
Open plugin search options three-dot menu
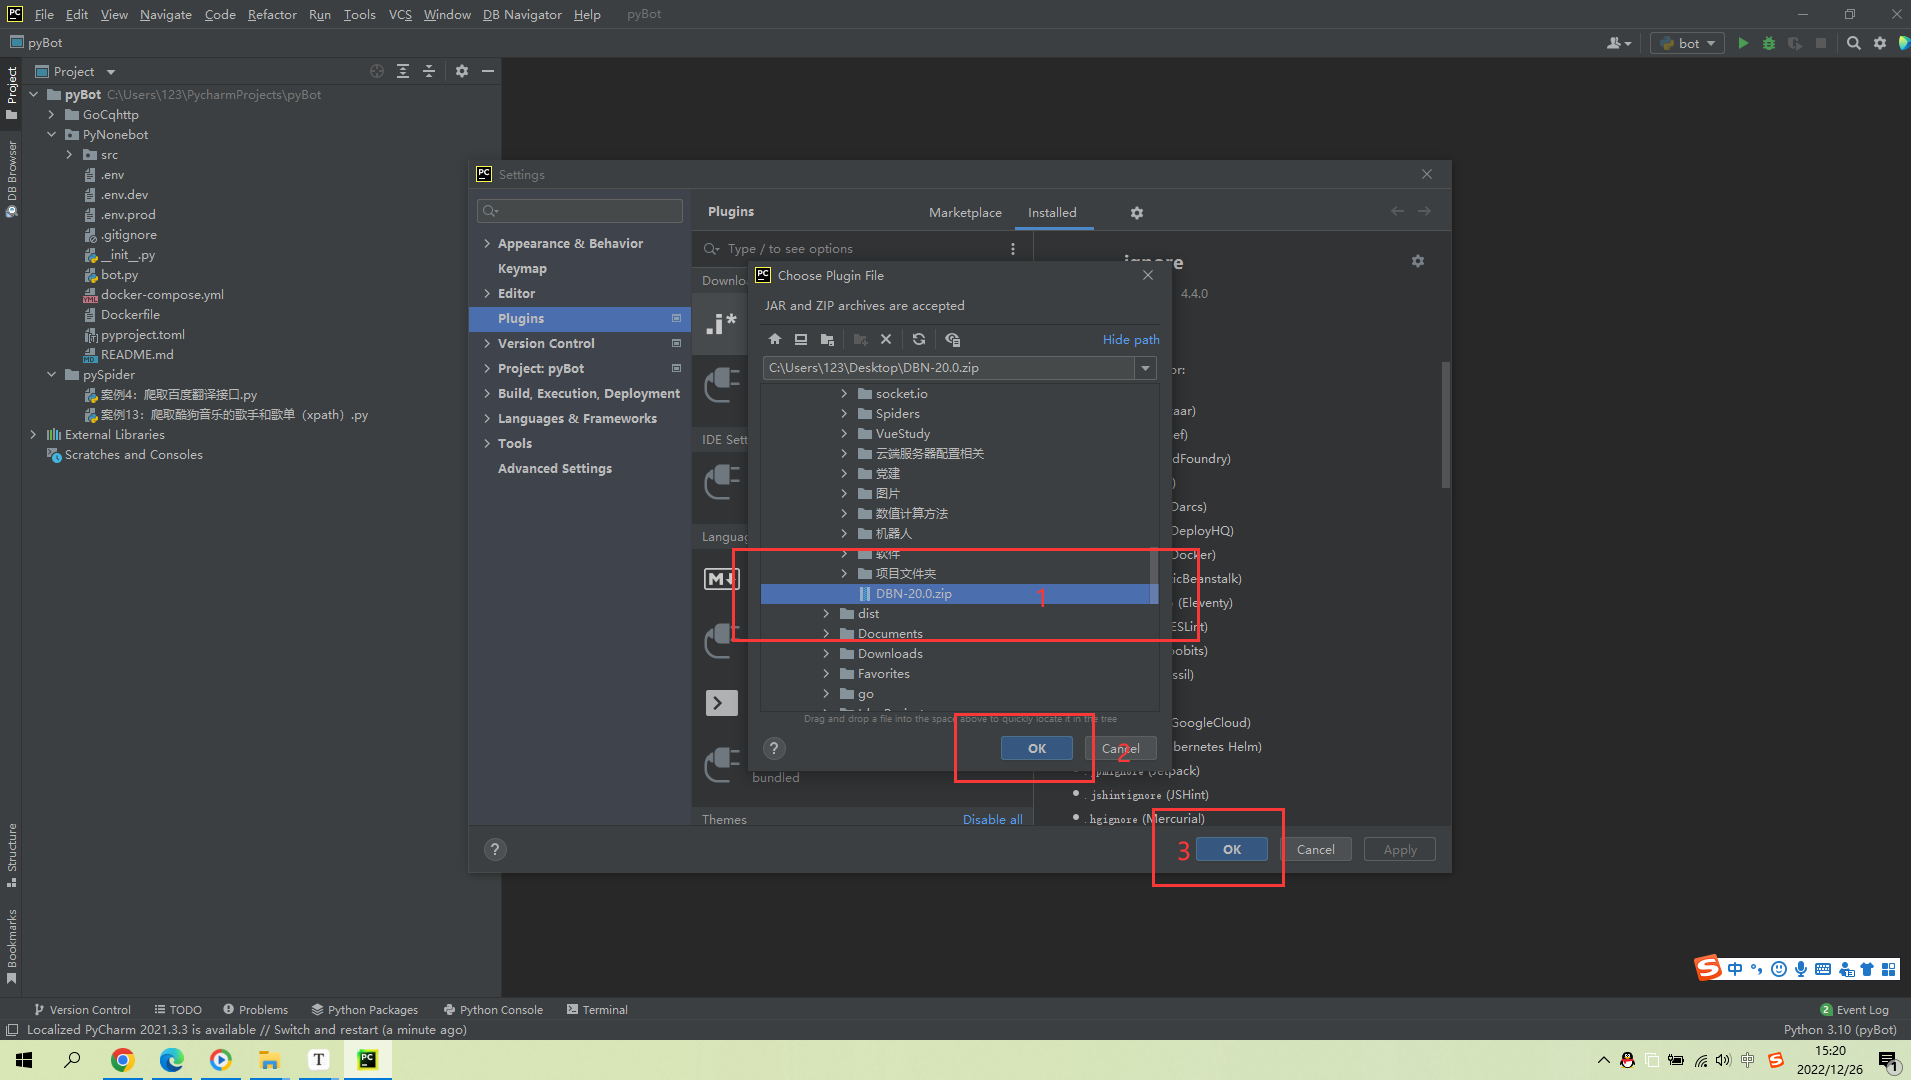(1013, 249)
